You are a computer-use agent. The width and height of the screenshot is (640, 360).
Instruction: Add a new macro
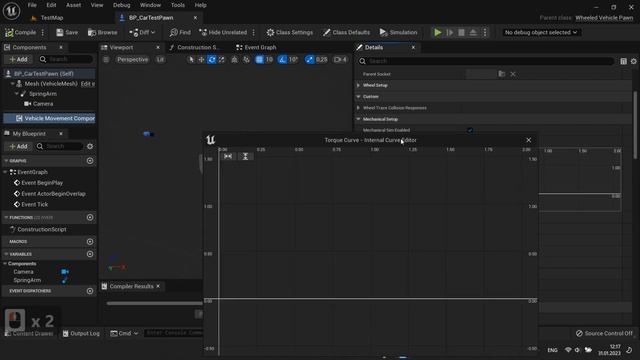(x=90, y=242)
